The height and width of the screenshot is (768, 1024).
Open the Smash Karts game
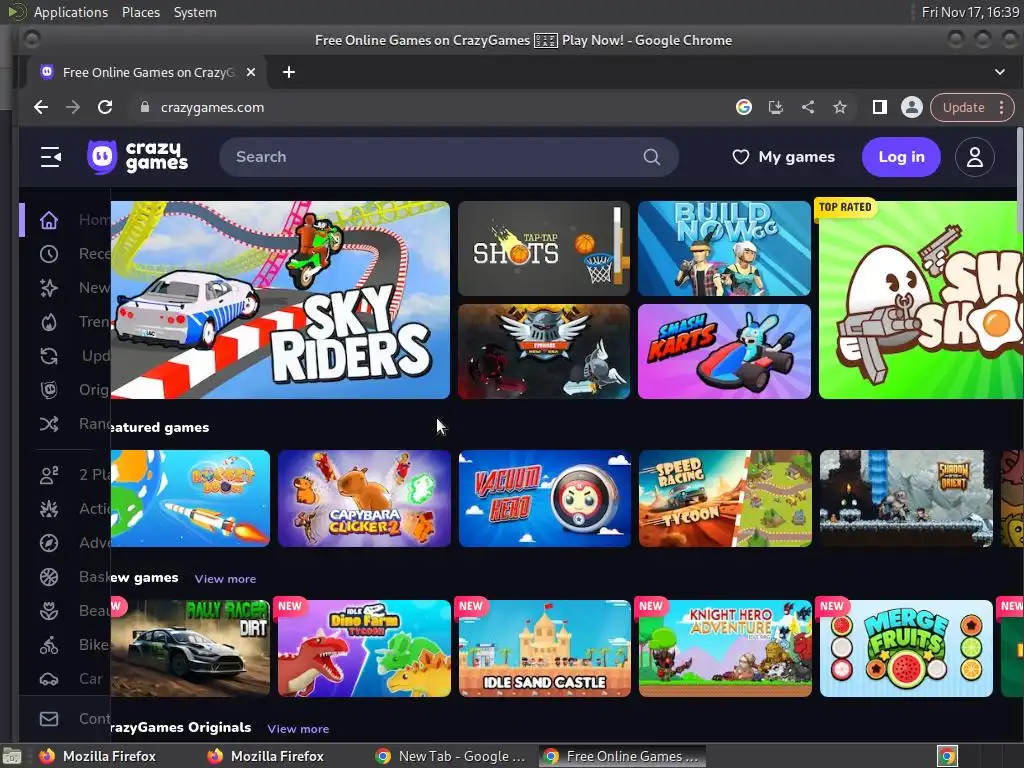724,351
